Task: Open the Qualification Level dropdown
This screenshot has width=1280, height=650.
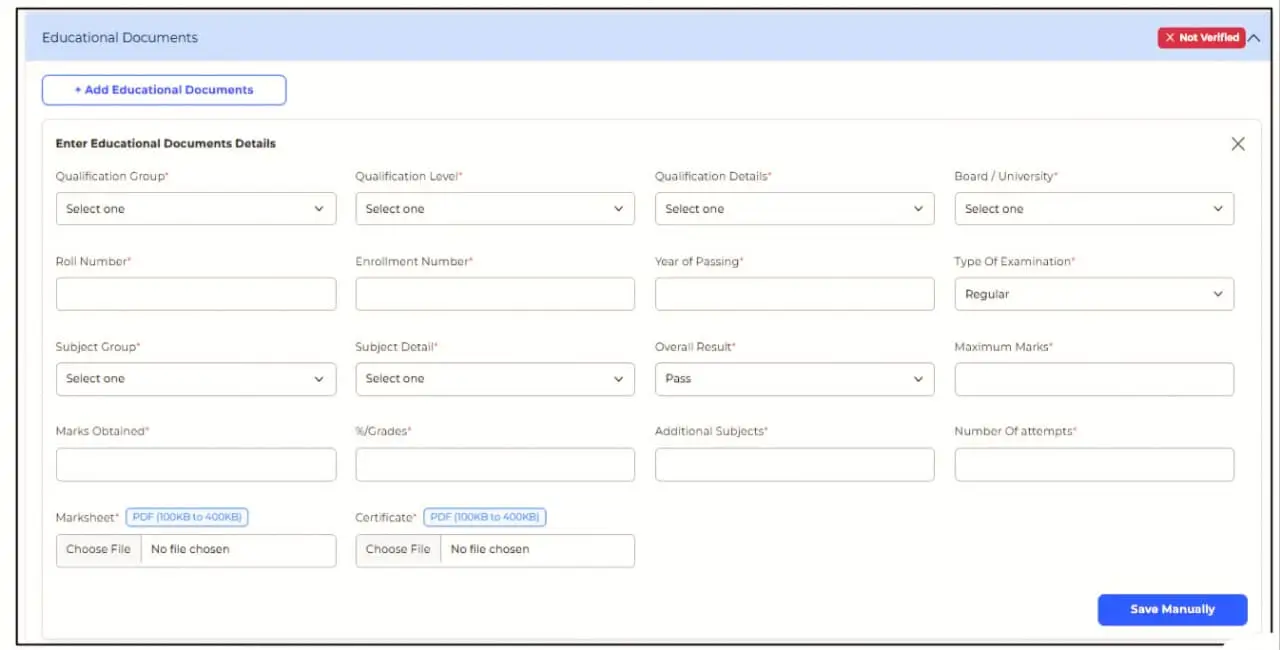Action: pyautogui.click(x=494, y=208)
